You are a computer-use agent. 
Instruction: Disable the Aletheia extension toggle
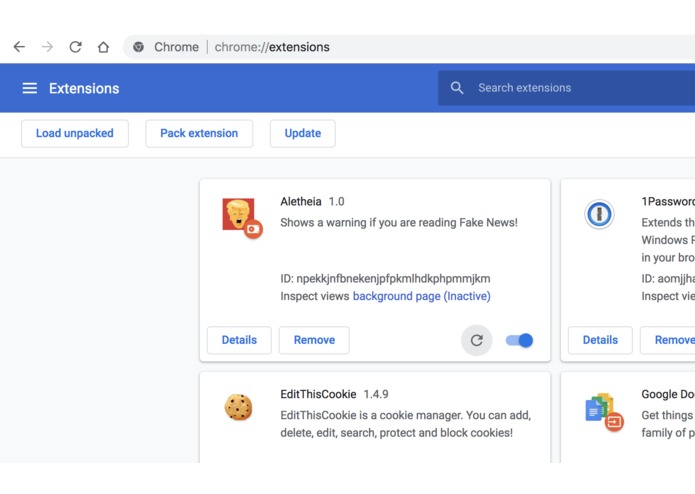coord(519,340)
